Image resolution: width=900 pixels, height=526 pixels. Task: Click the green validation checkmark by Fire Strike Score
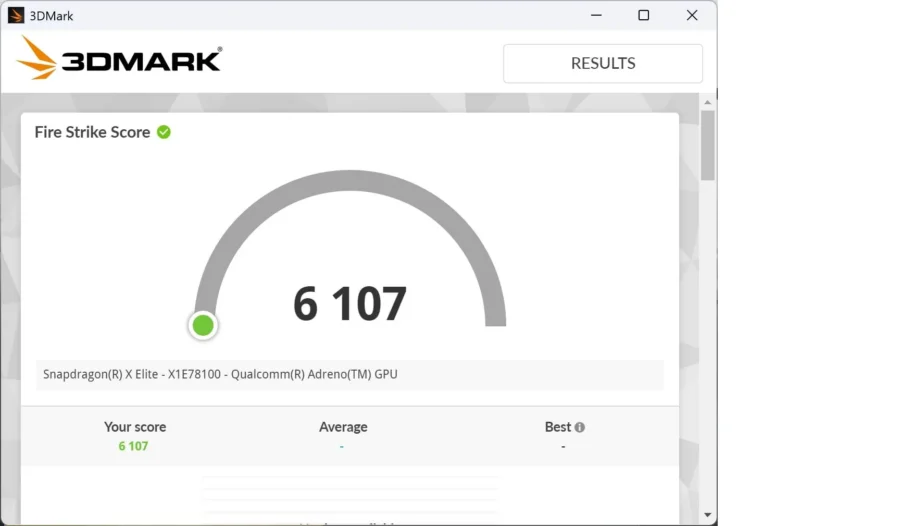click(164, 132)
